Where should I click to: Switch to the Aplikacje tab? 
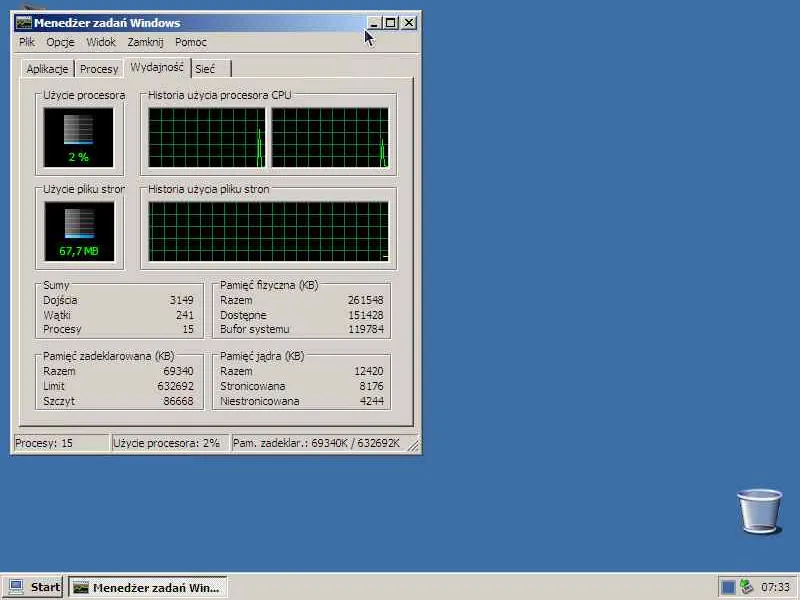pos(47,69)
